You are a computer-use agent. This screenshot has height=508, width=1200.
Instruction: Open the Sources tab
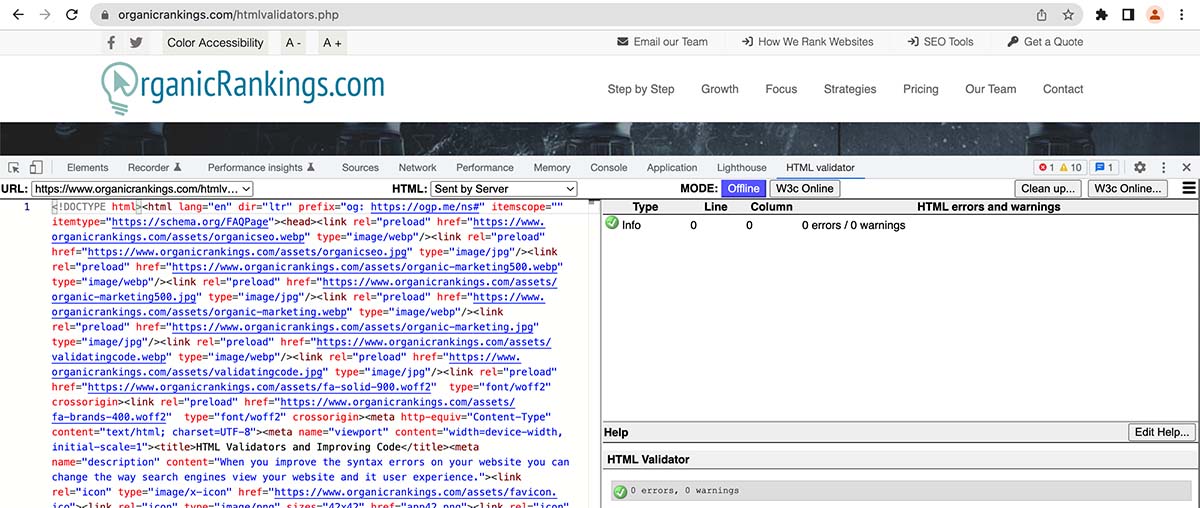[x=360, y=168]
